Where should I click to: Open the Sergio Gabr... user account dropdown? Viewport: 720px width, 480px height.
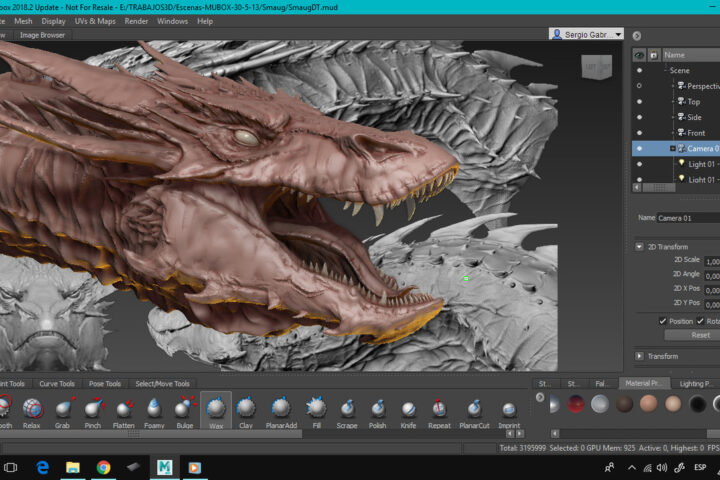[586, 34]
